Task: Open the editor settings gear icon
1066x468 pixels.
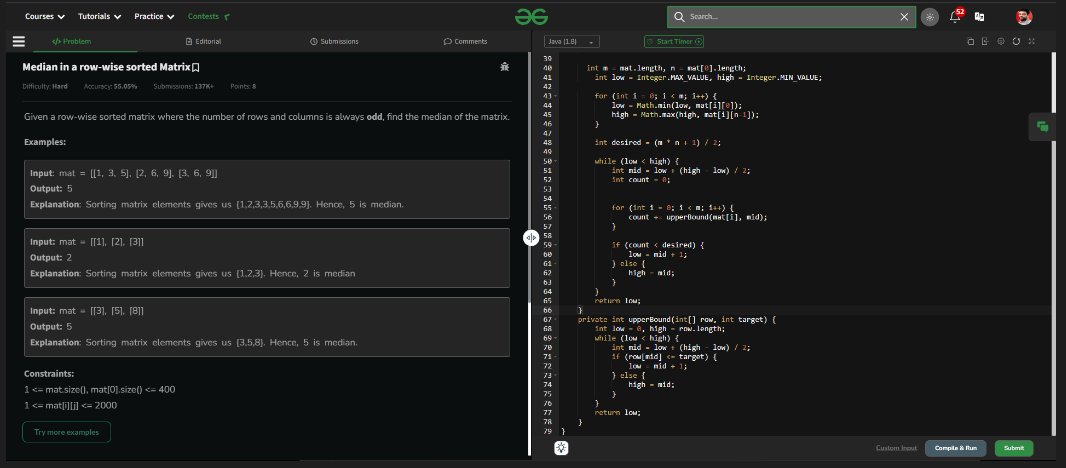Action: pyautogui.click(x=1001, y=41)
